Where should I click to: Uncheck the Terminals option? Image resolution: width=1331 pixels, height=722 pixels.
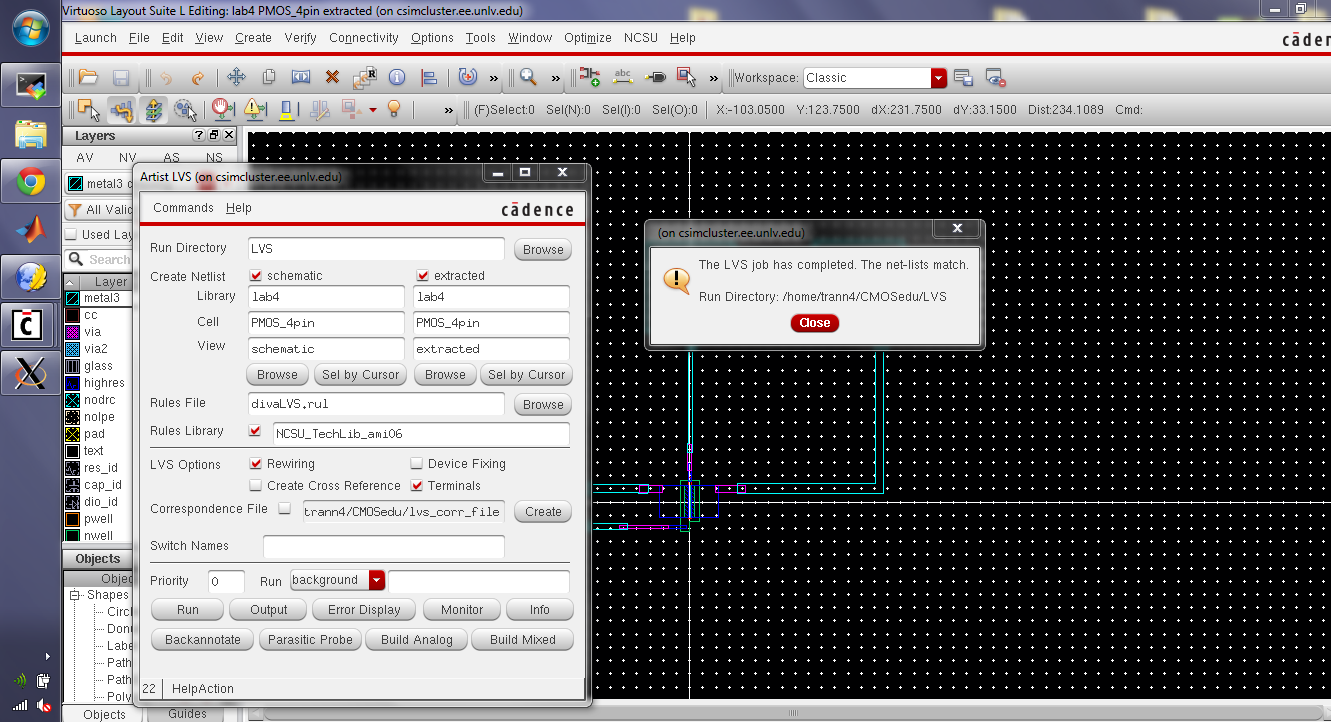[417, 485]
